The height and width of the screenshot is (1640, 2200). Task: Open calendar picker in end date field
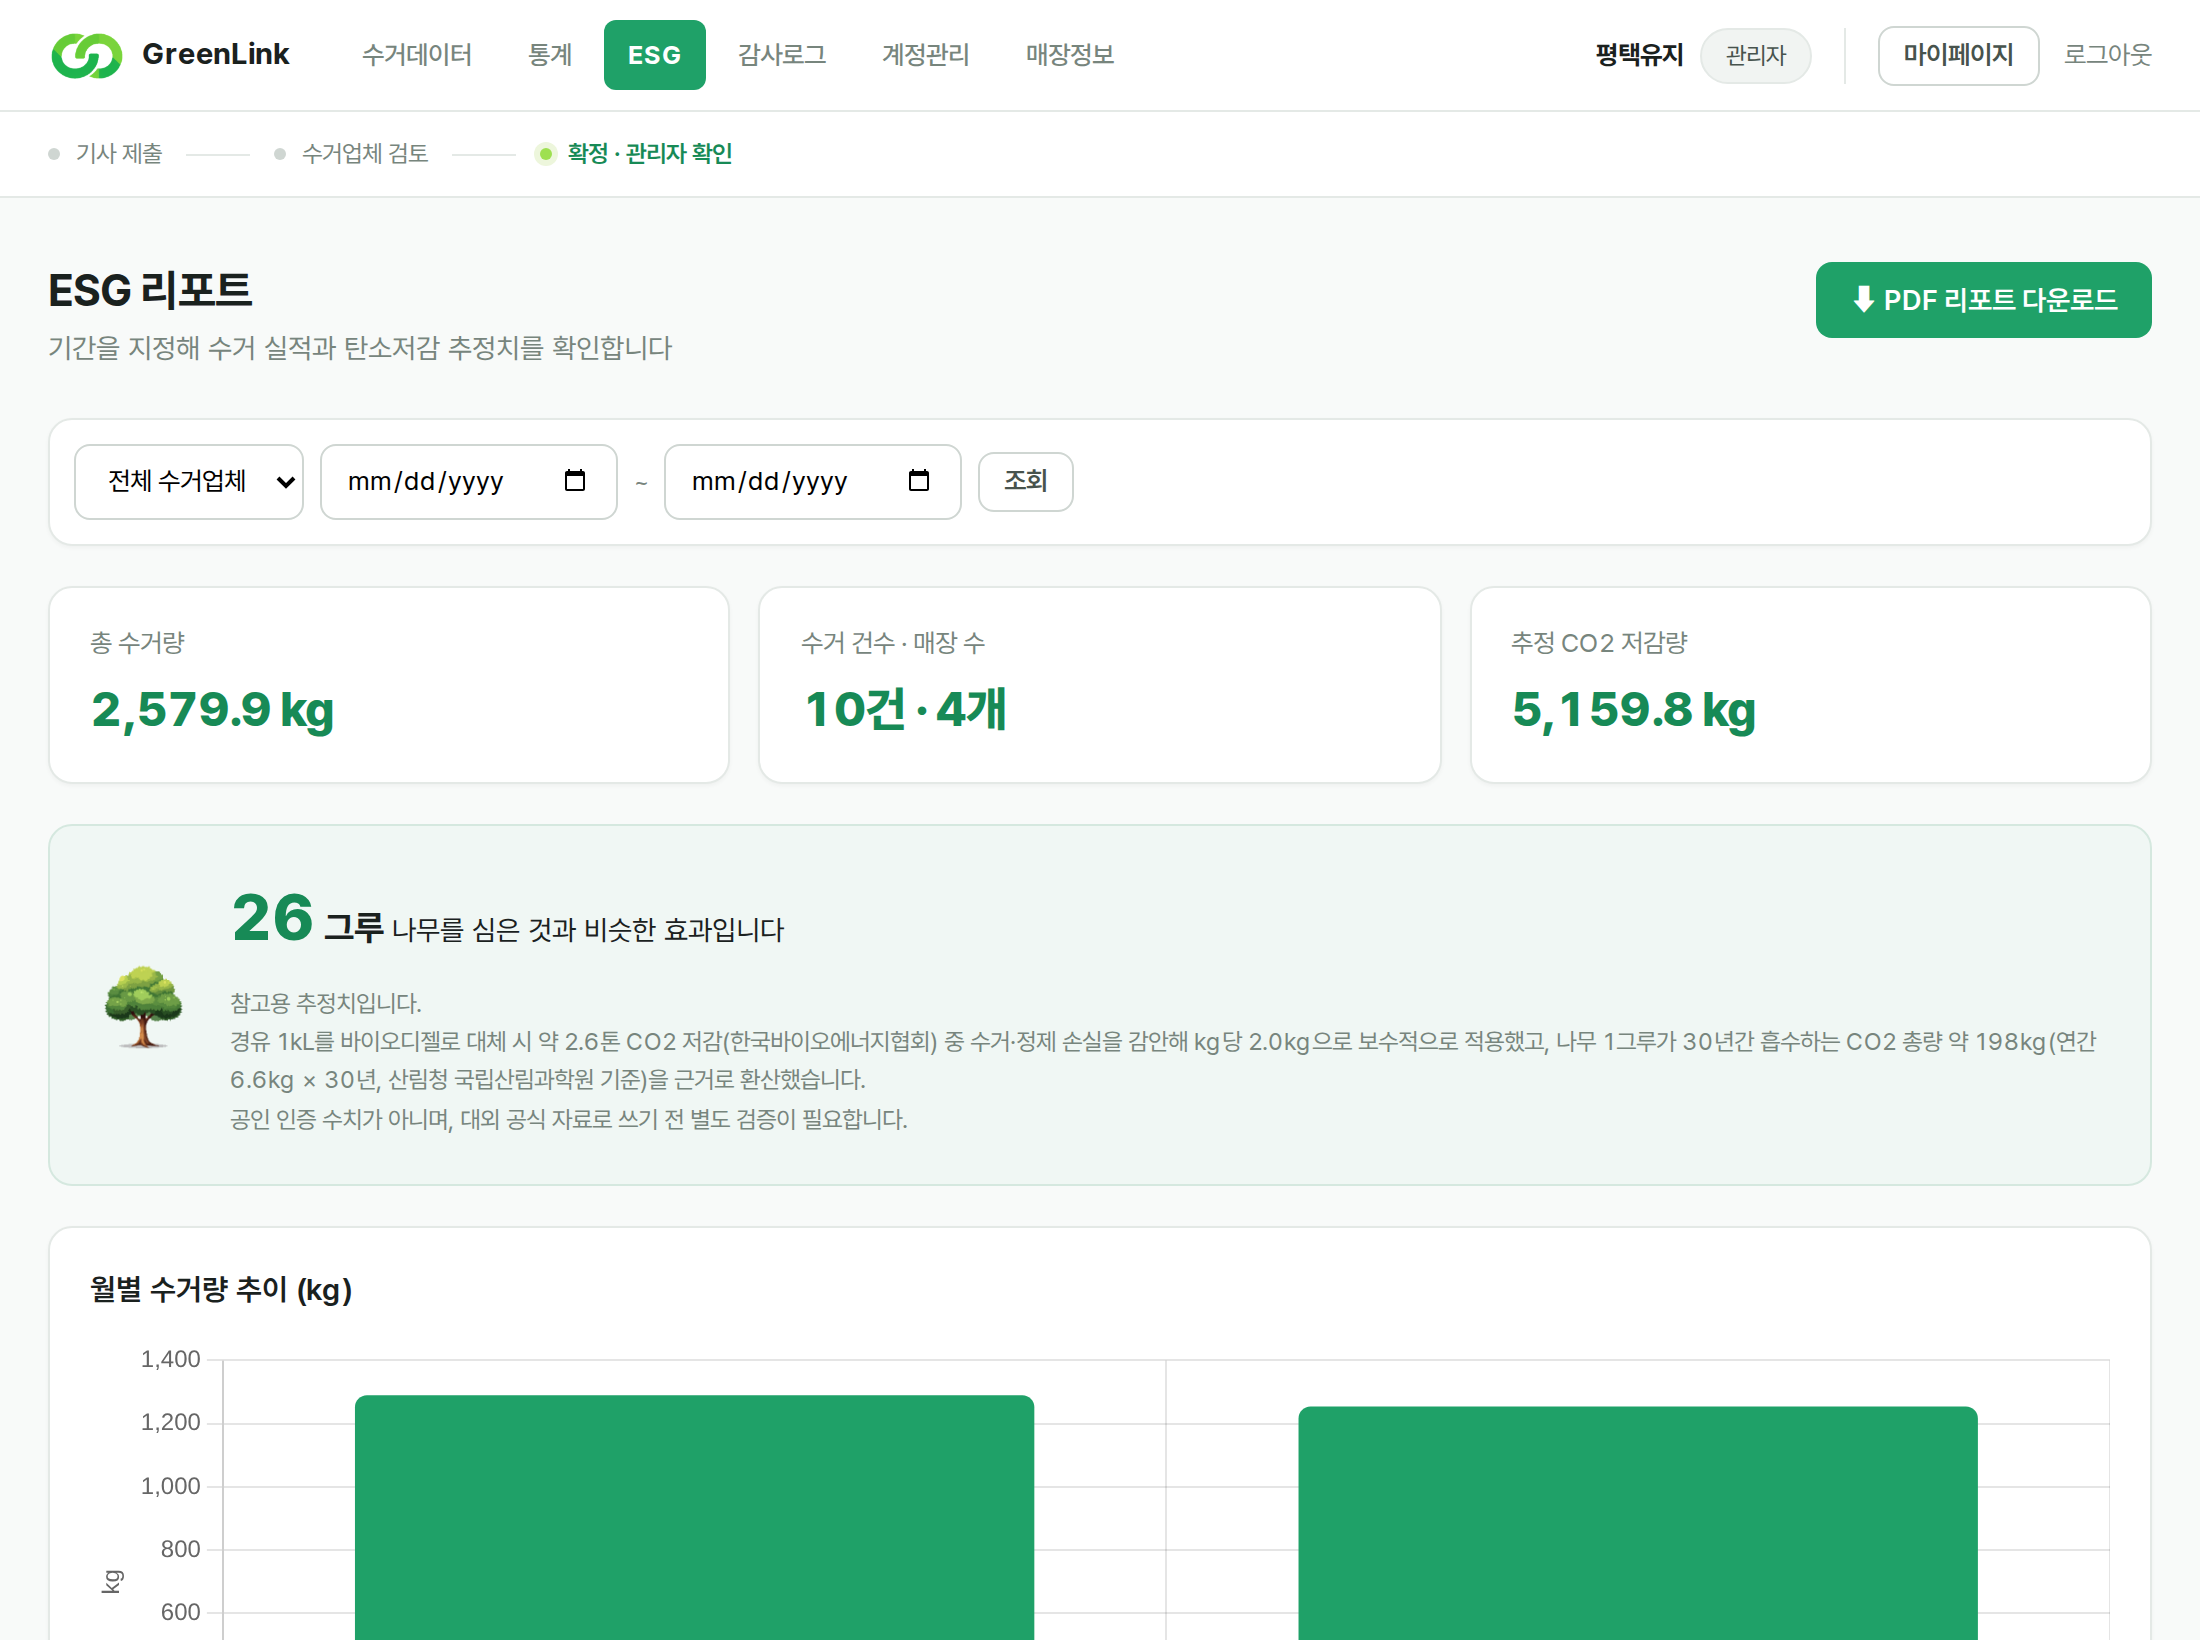(919, 481)
